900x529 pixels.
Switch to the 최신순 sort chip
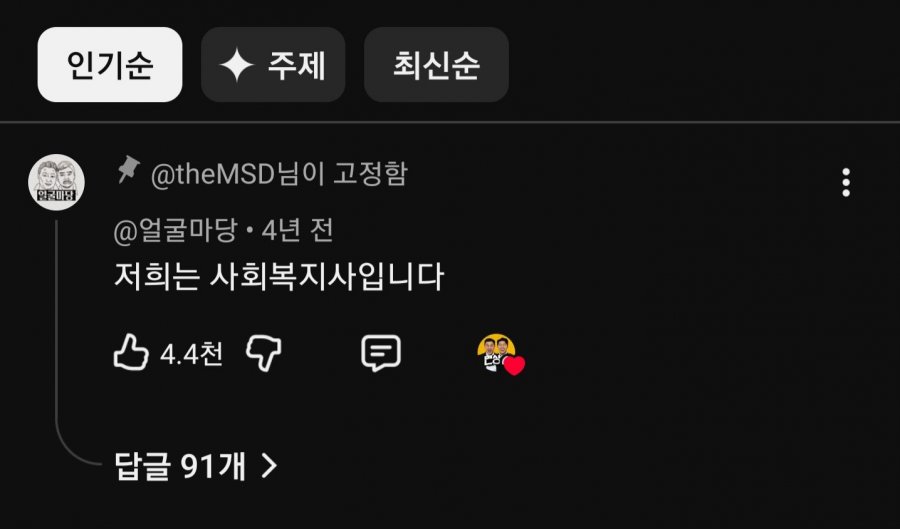[x=436, y=64]
